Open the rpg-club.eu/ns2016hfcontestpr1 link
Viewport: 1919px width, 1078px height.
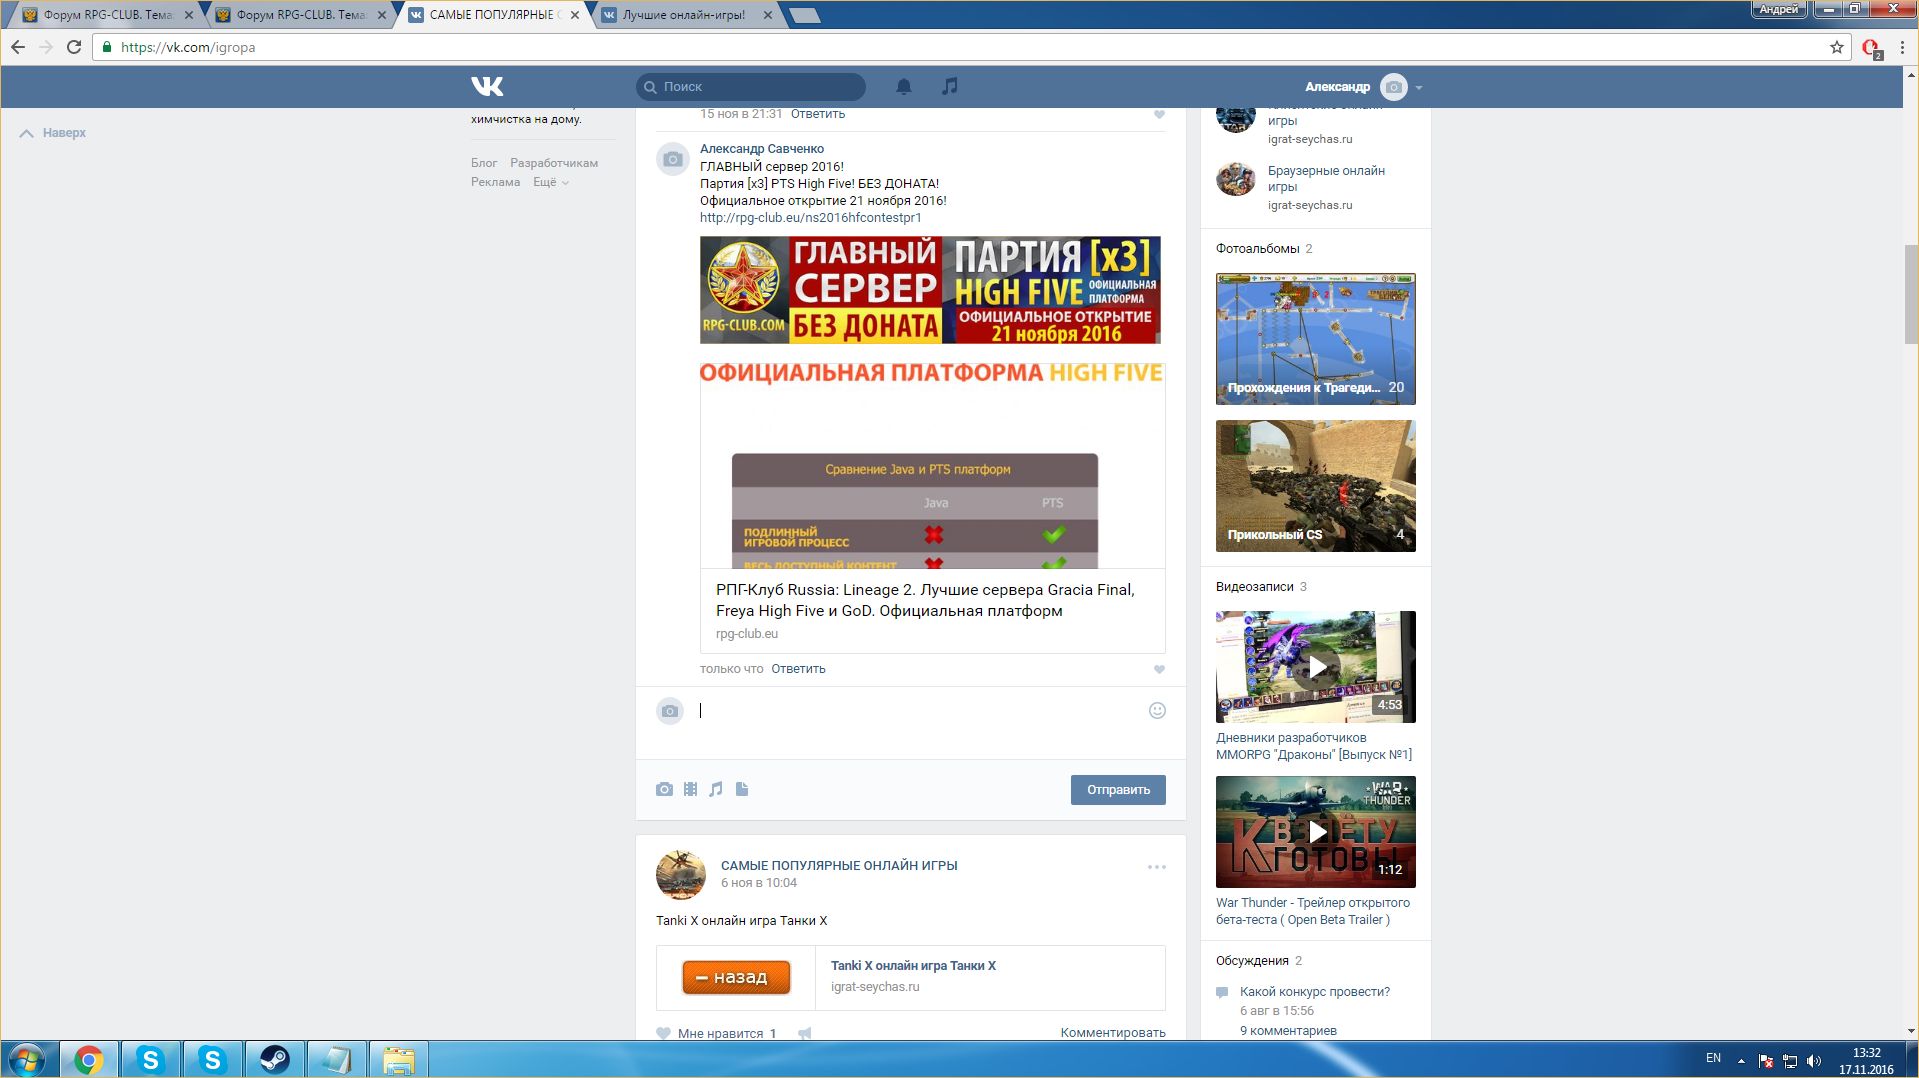tap(811, 218)
